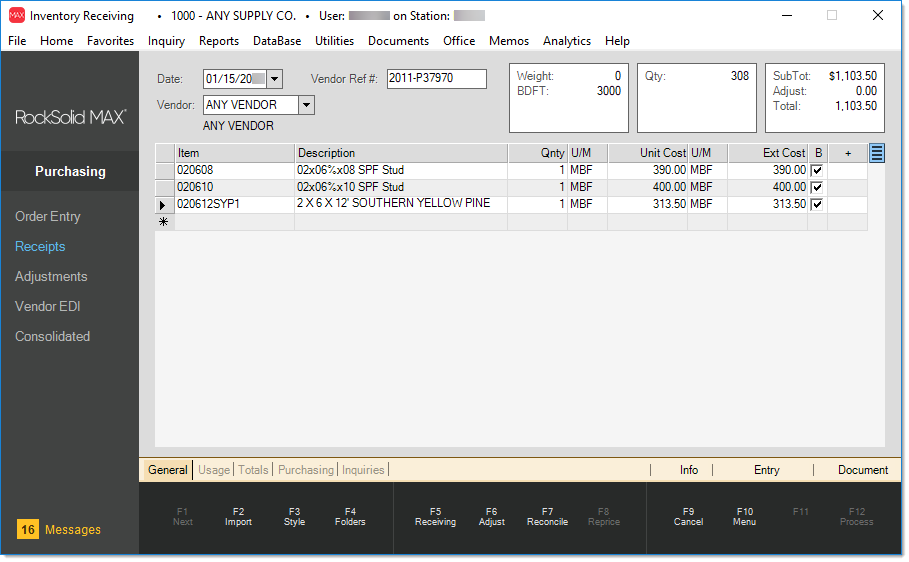Select the Info panel tab
Screen dimensions: 909x562
689,470
